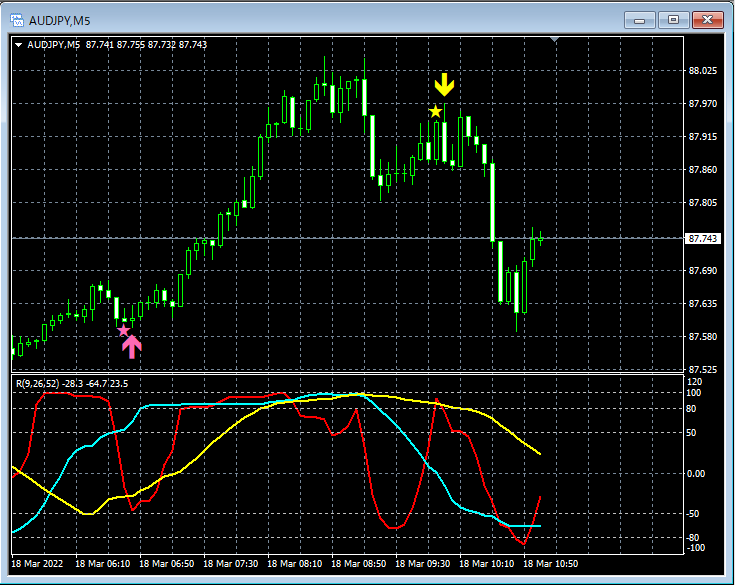Click the 18 Mar 08:10 time label
The image size is (736, 585).
click(x=295, y=563)
